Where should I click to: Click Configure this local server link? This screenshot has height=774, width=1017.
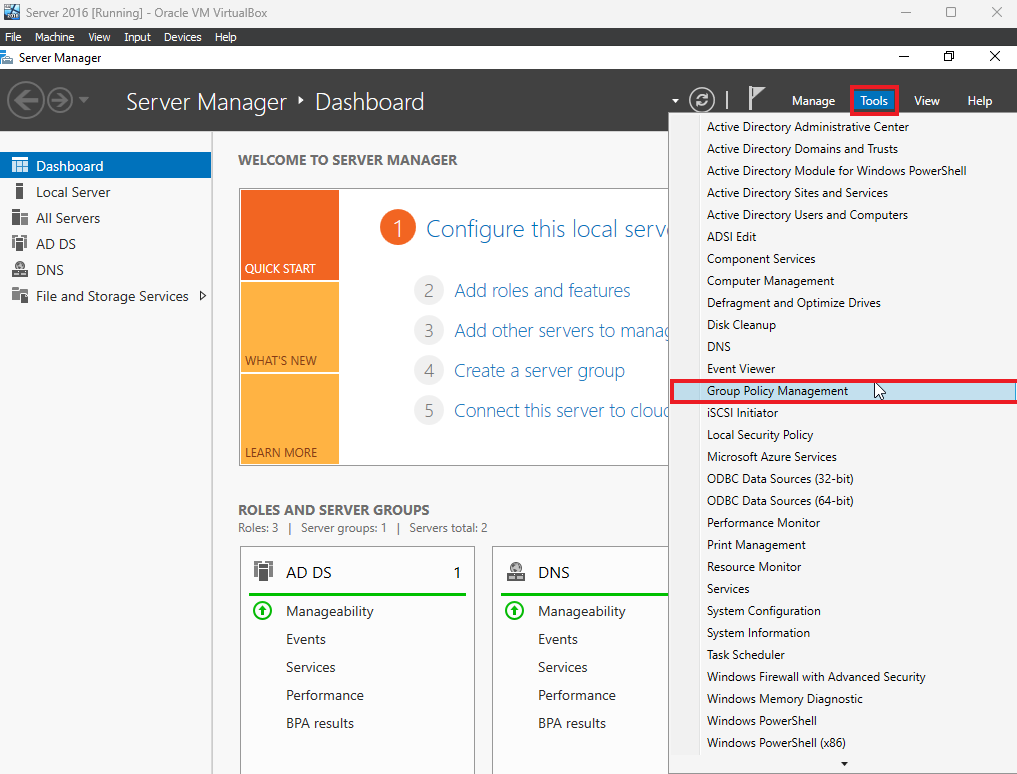[x=547, y=229]
